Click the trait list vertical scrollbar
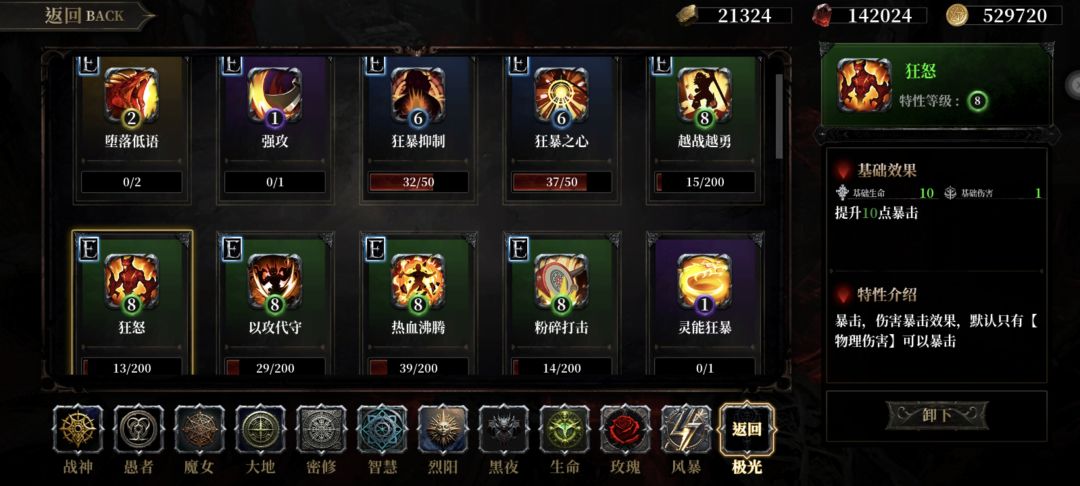Image resolution: width=1080 pixels, height=486 pixels. pyautogui.click(x=780, y=116)
